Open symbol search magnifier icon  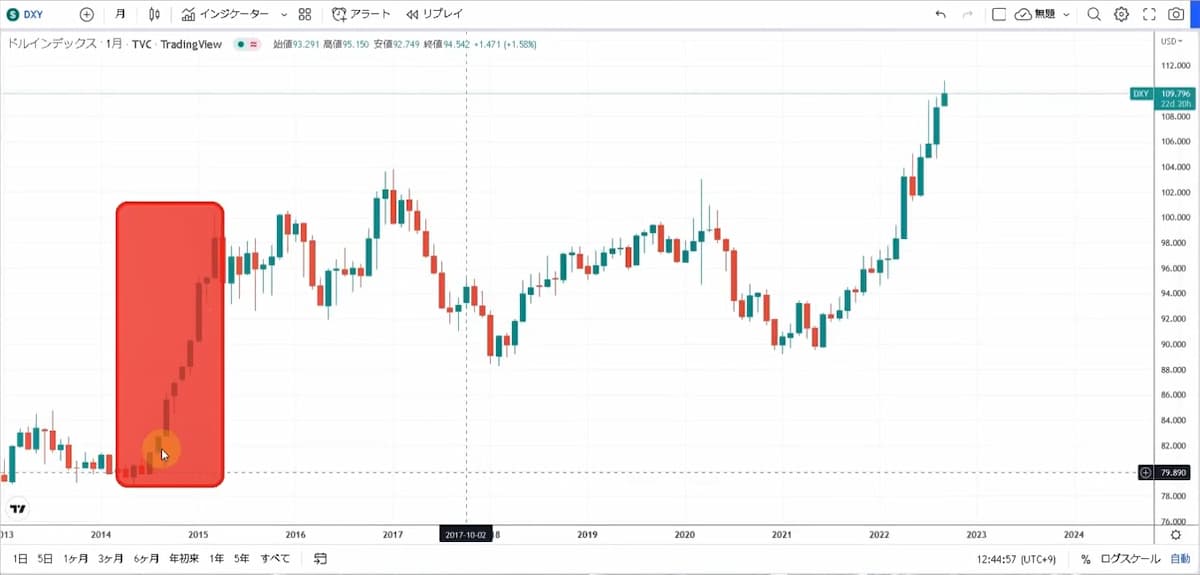click(x=1093, y=14)
